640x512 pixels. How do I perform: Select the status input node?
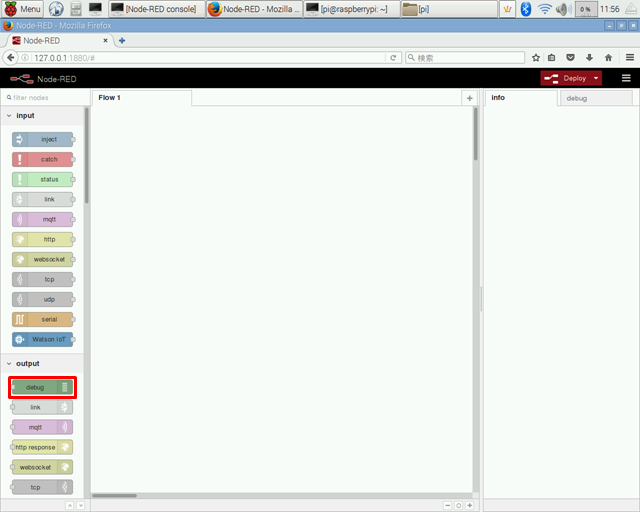coord(42,180)
